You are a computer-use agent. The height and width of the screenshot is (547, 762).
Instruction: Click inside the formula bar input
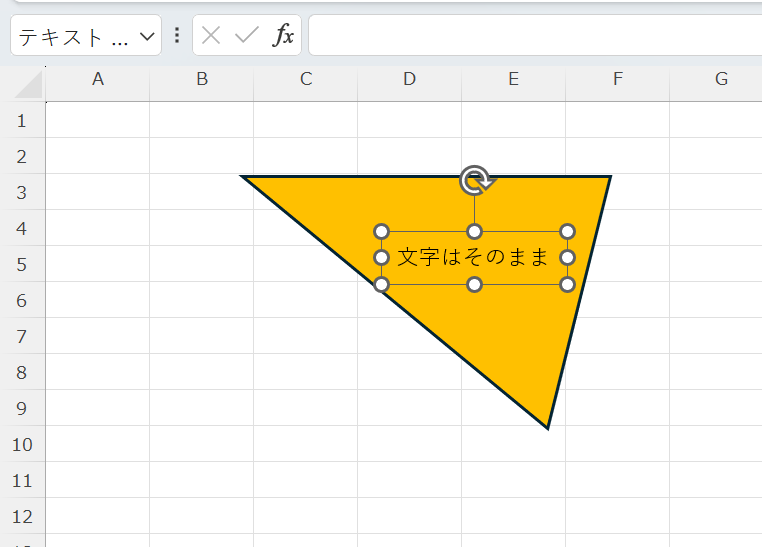point(530,36)
